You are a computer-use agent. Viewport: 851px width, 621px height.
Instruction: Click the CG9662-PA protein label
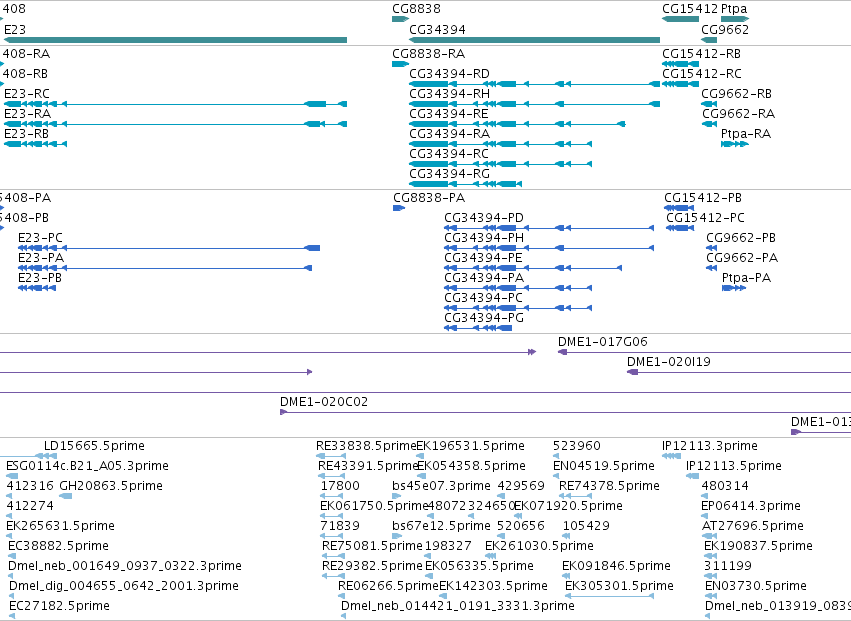[742, 258]
